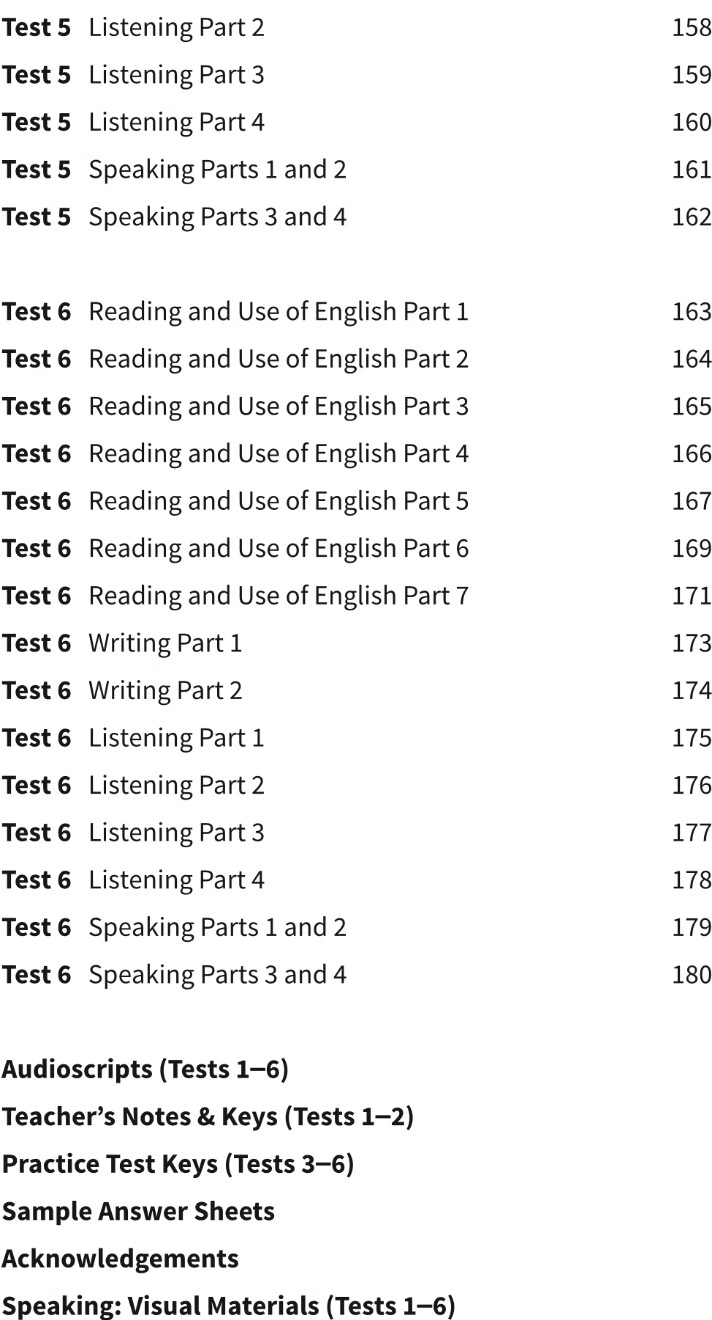Go to Test 6 Listening Part 1
The width and height of the screenshot is (712, 1320).
tap(176, 738)
